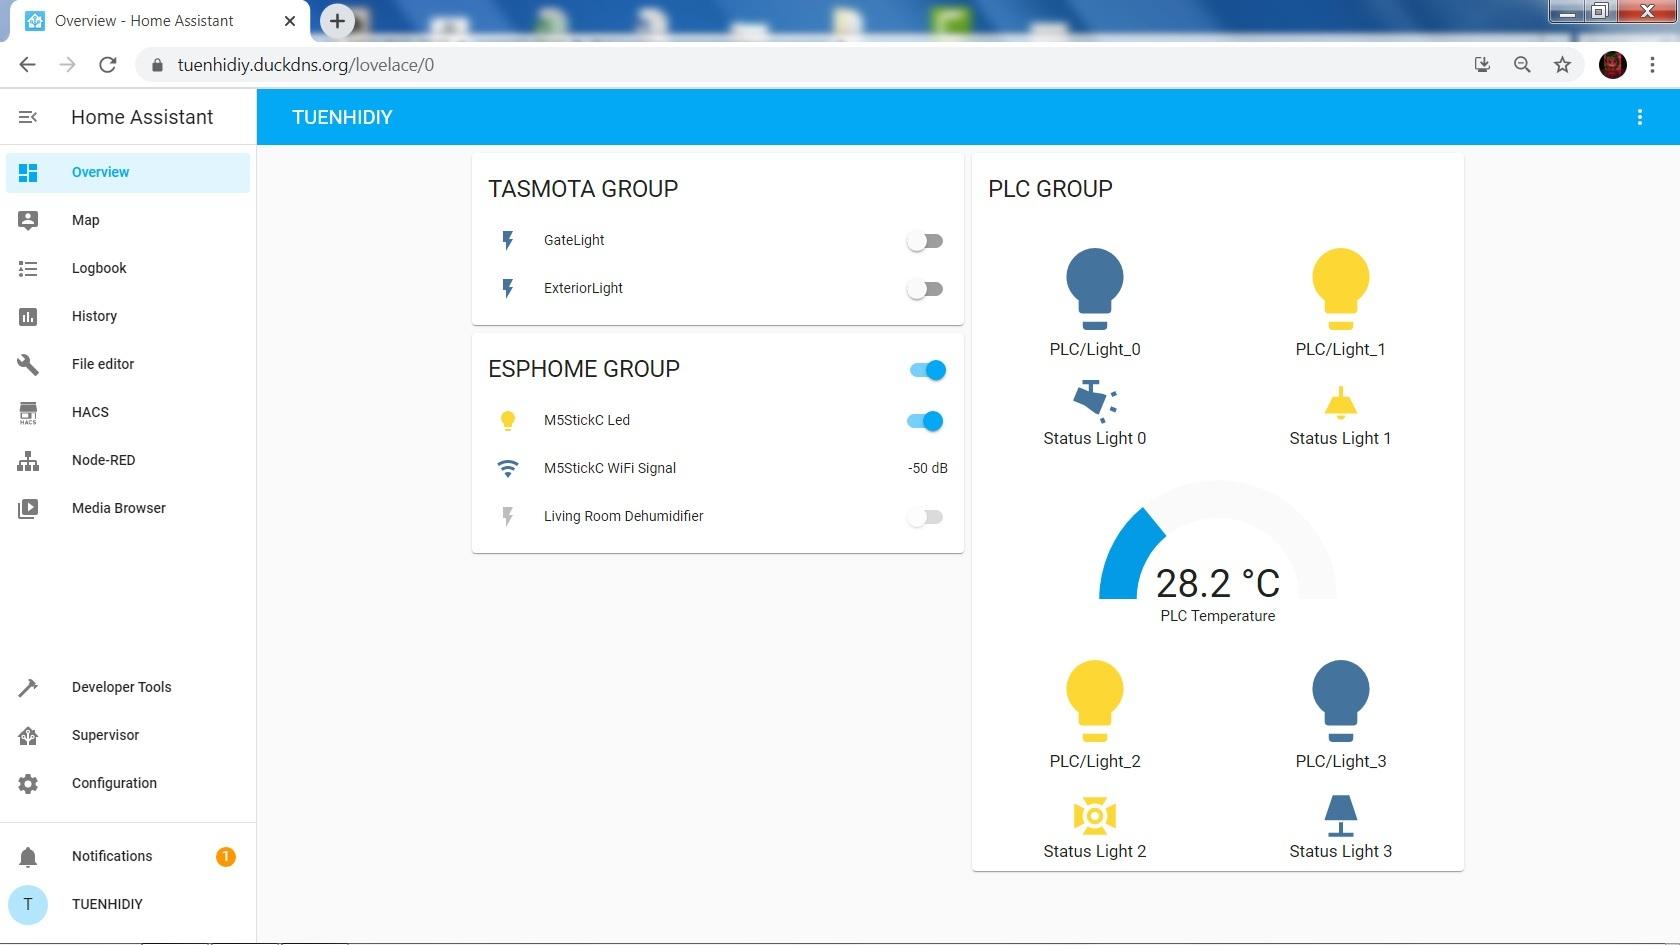Click the Status Light 2 icon
The height and width of the screenshot is (945, 1680).
coord(1095,816)
